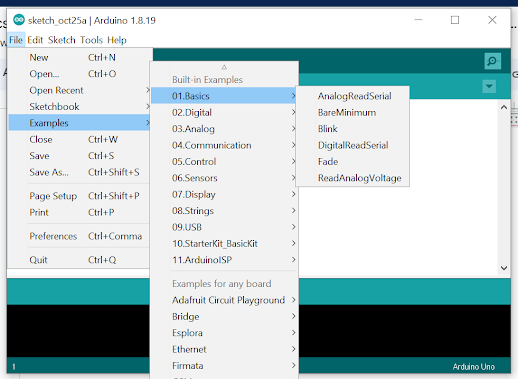This screenshot has width=518, height=379.
Task: Choose New from File menu
Action: pos(79,57)
